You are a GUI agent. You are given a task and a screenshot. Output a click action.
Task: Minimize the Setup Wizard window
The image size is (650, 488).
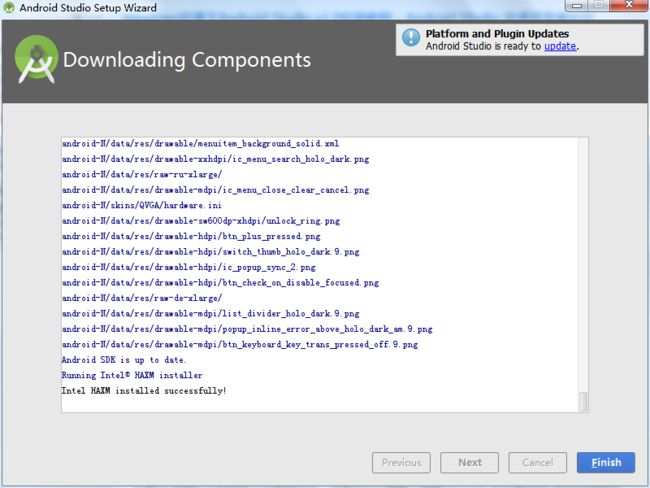(577, 5)
